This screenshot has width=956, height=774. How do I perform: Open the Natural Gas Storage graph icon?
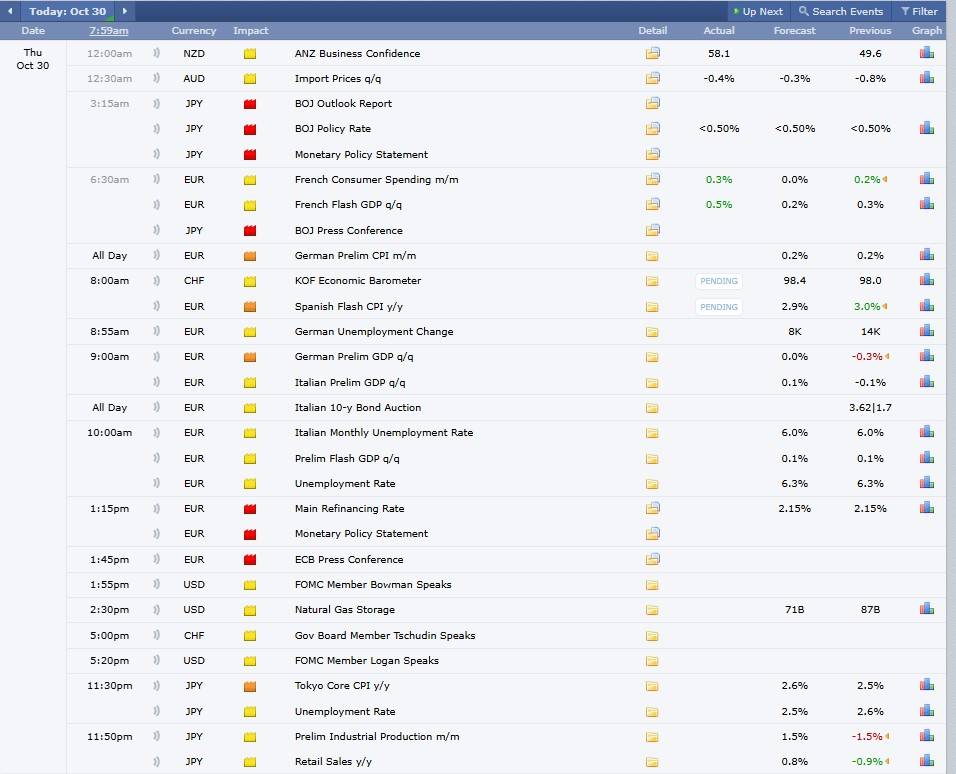(926, 609)
